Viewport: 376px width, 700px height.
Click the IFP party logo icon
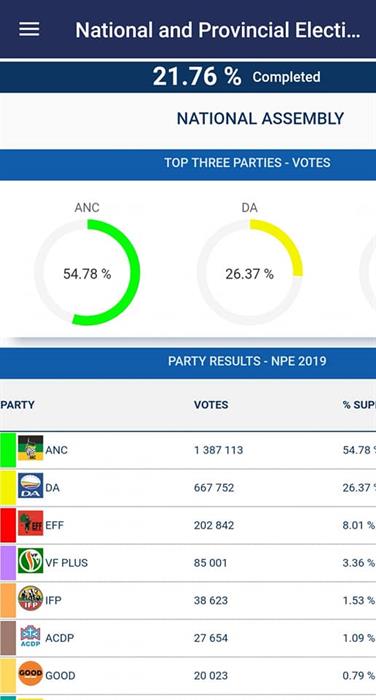tap(30, 599)
